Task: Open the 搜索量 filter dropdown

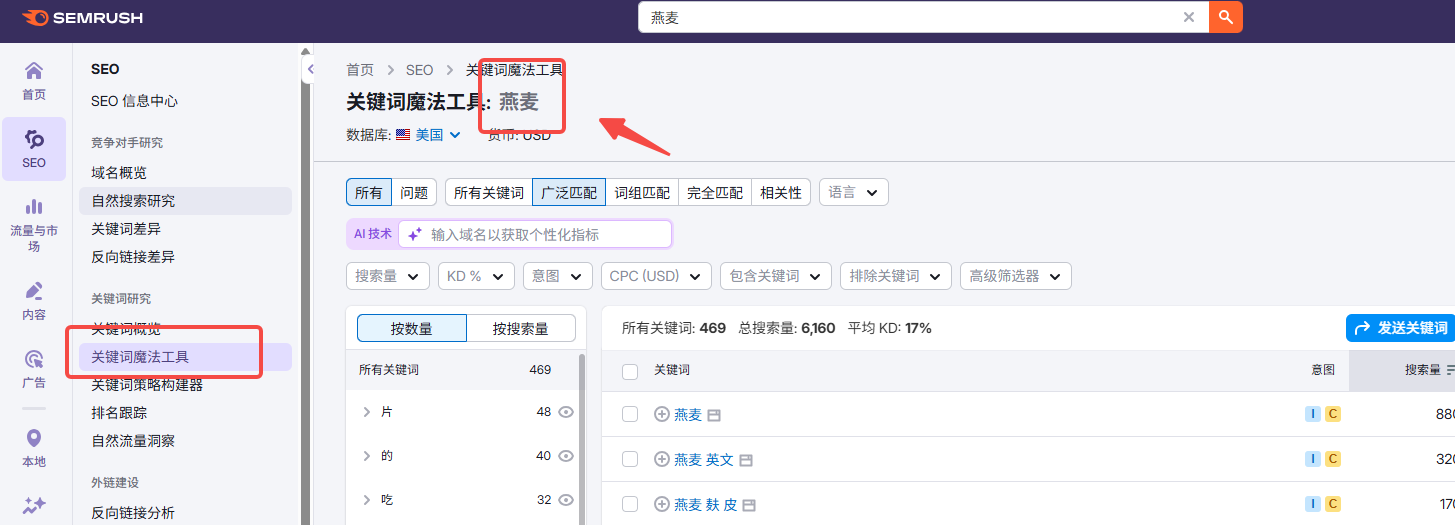Action: (x=388, y=276)
